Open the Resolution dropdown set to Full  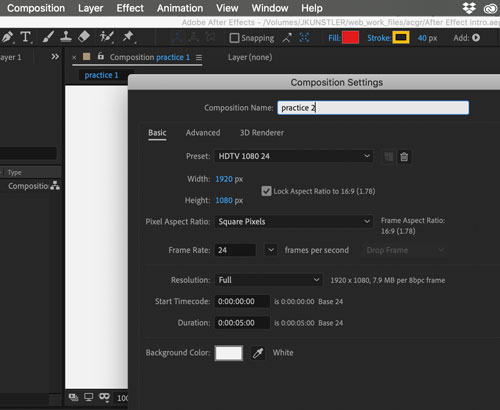click(269, 280)
